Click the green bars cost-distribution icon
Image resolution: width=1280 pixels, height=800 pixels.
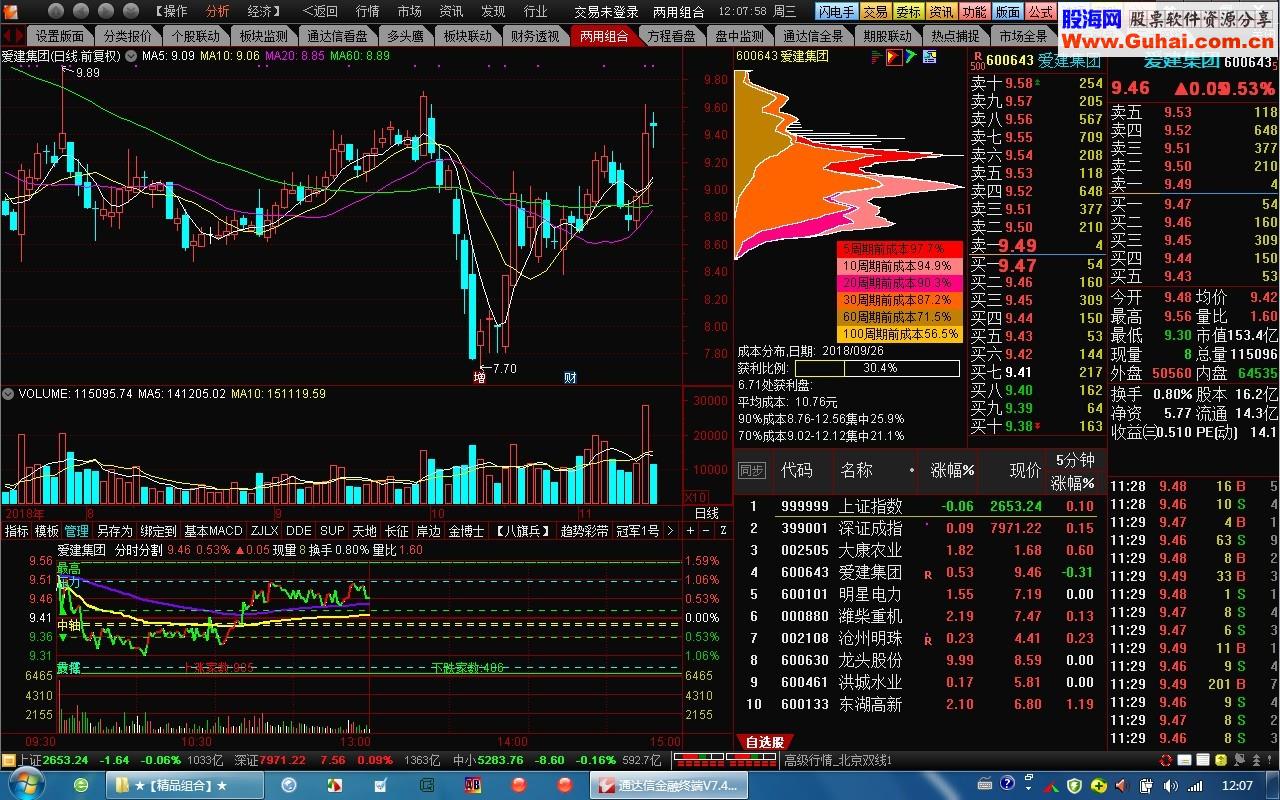877,57
